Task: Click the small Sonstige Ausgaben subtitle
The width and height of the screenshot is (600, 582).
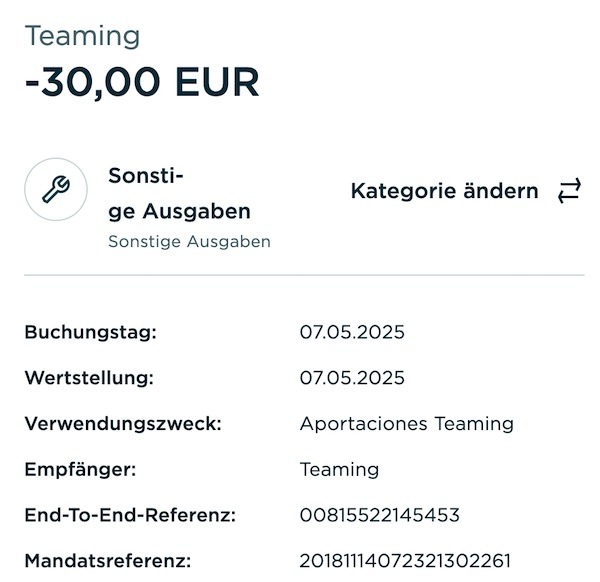Action: (x=189, y=242)
